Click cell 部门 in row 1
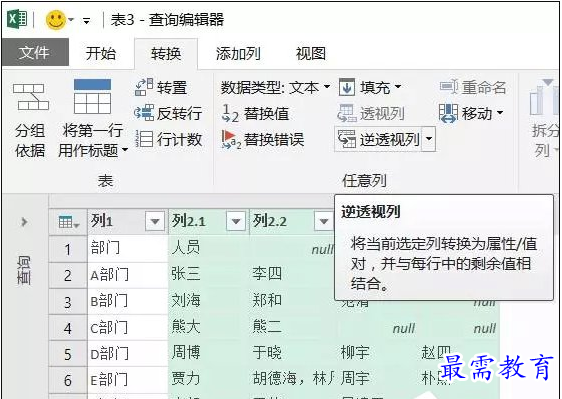562x399 pixels. 128,248
